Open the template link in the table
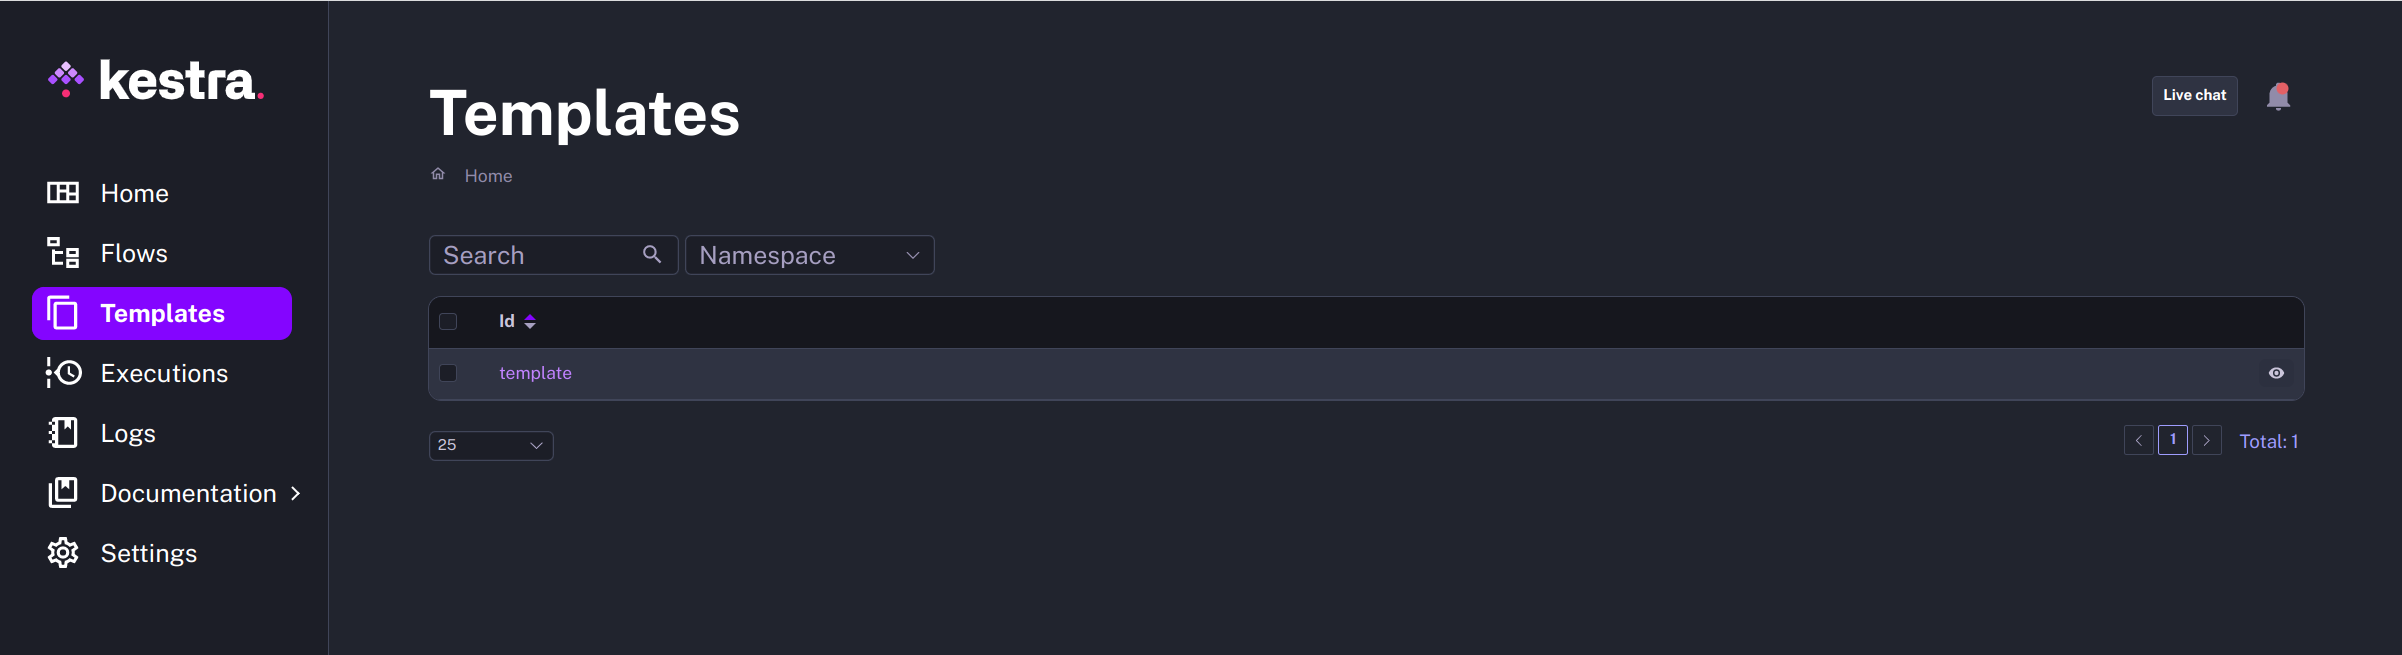Viewport: 2402px width, 655px height. [535, 372]
